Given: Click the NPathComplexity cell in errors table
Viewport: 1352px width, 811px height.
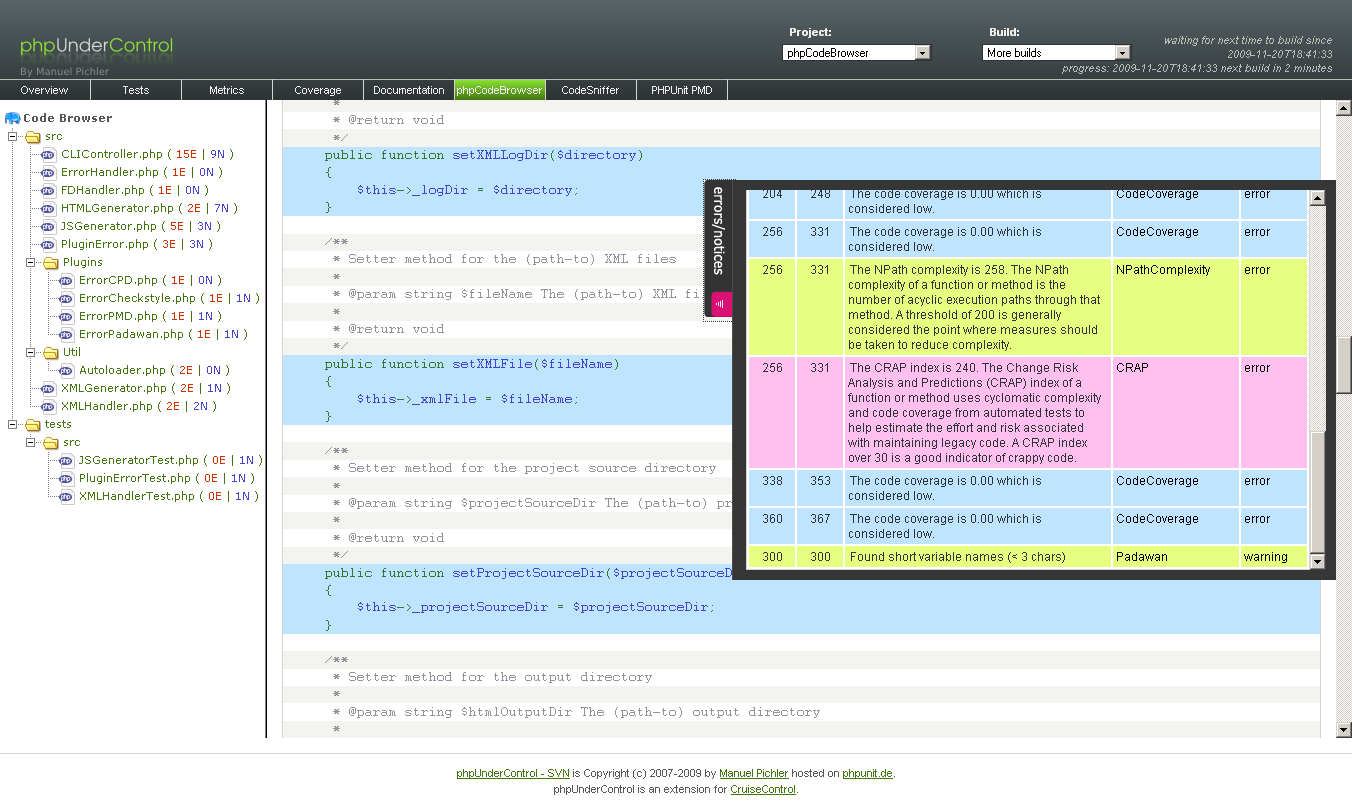Looking at the screenshot, I should 1175,307.
